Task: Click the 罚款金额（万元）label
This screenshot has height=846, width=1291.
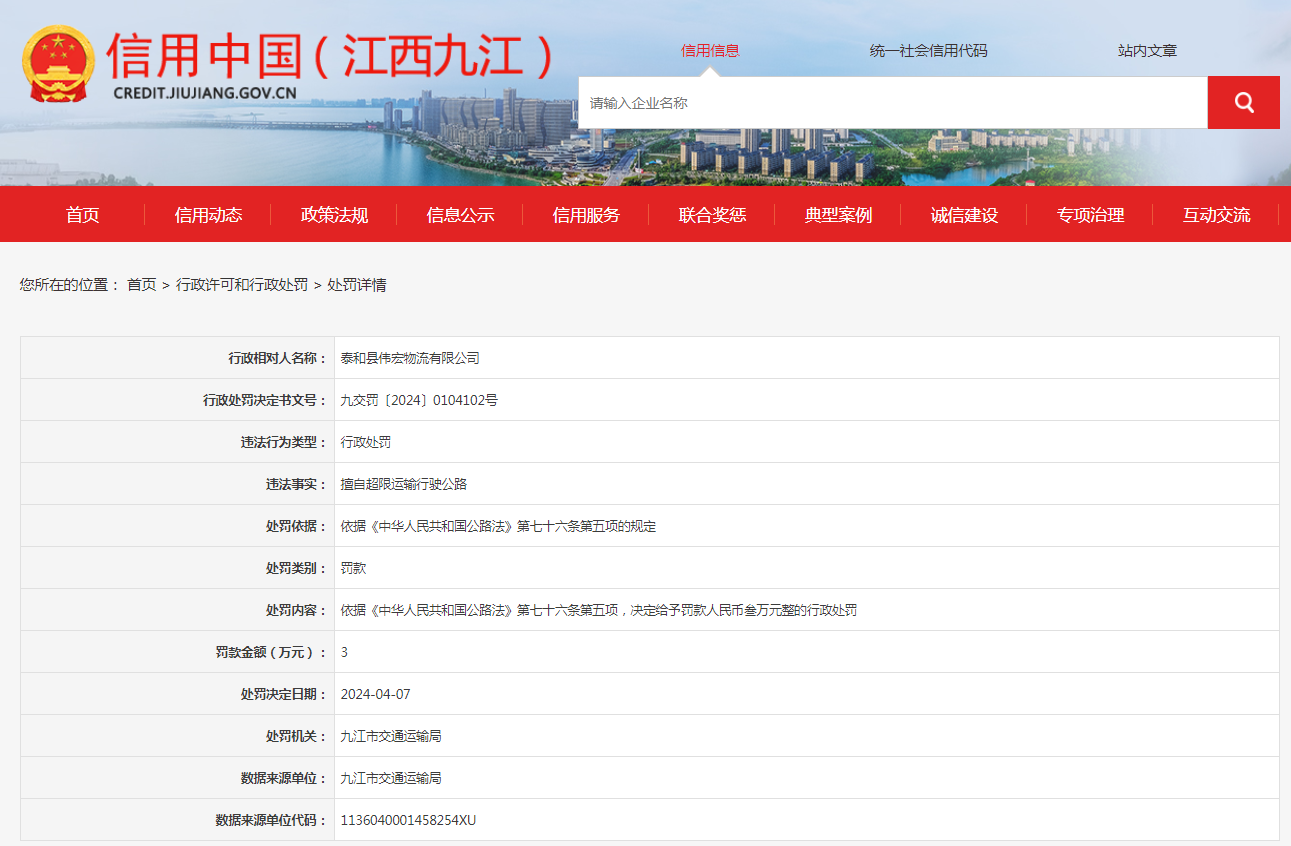Action: click(x=271, y=652)
